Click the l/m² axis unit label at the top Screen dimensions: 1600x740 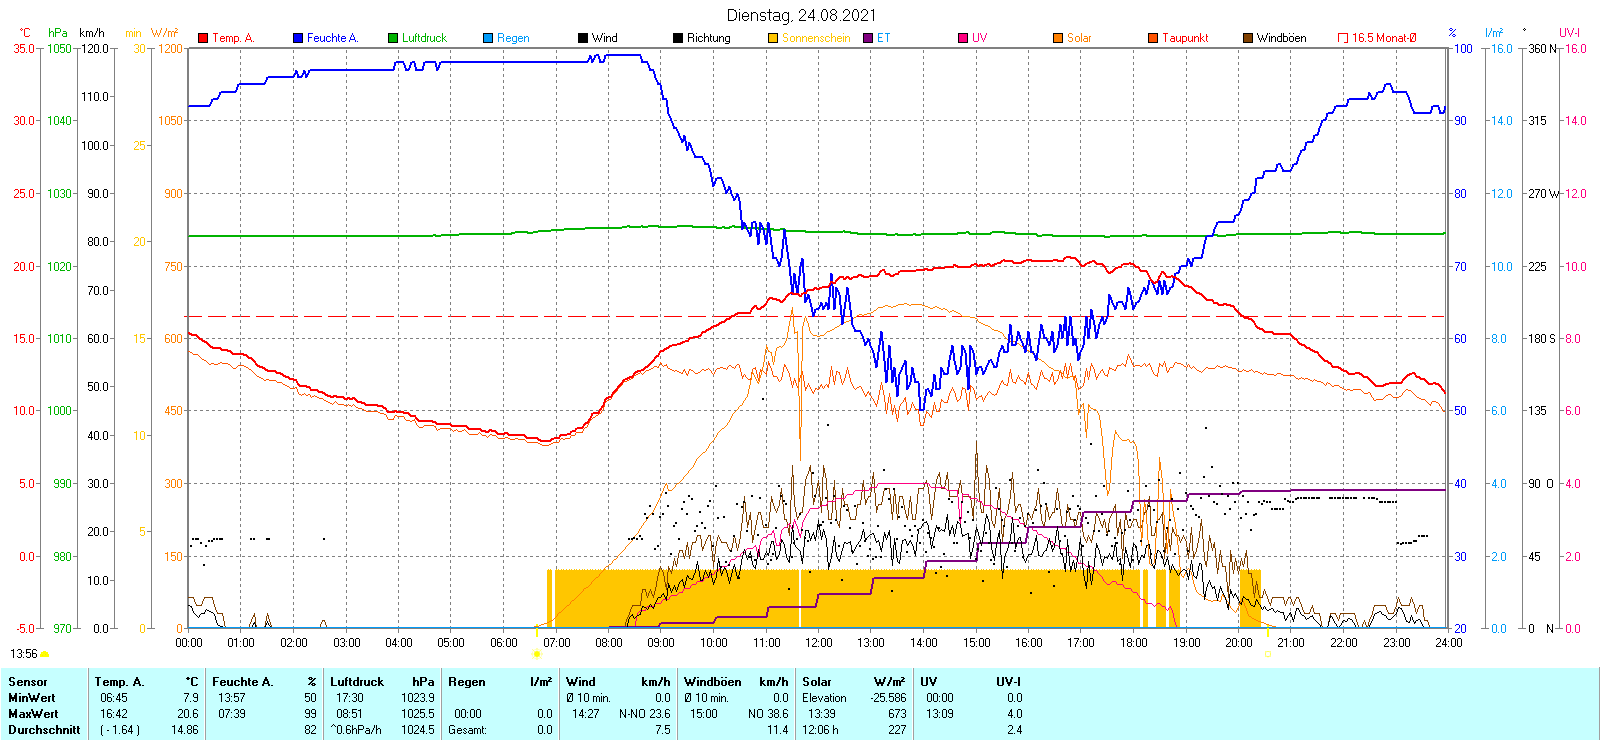[x=1494, y=33]
